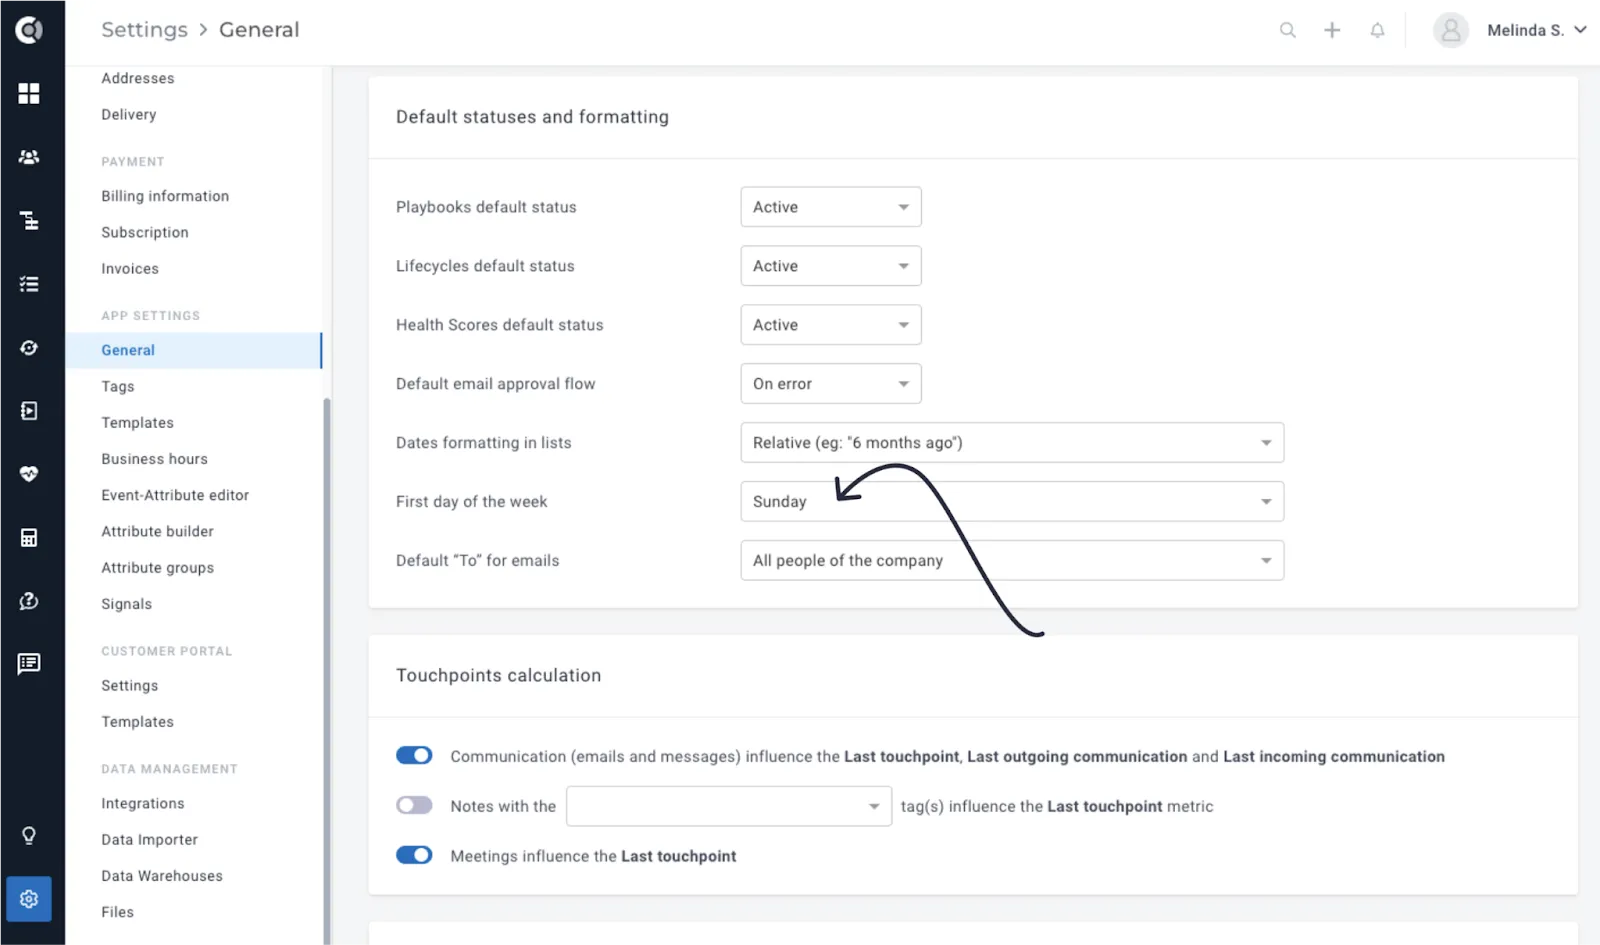The image size is (1600, 945).
Task: Click the plus add icon in header
Action: [1332, 30]
